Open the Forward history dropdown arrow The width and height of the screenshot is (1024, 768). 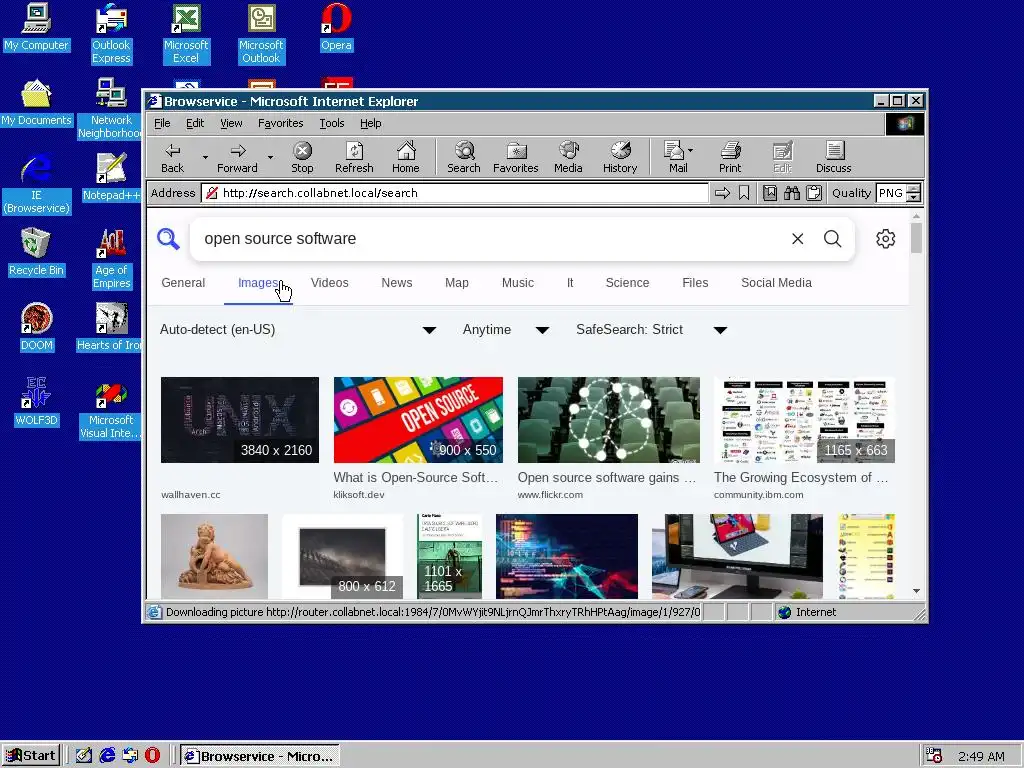coord(270,157)
